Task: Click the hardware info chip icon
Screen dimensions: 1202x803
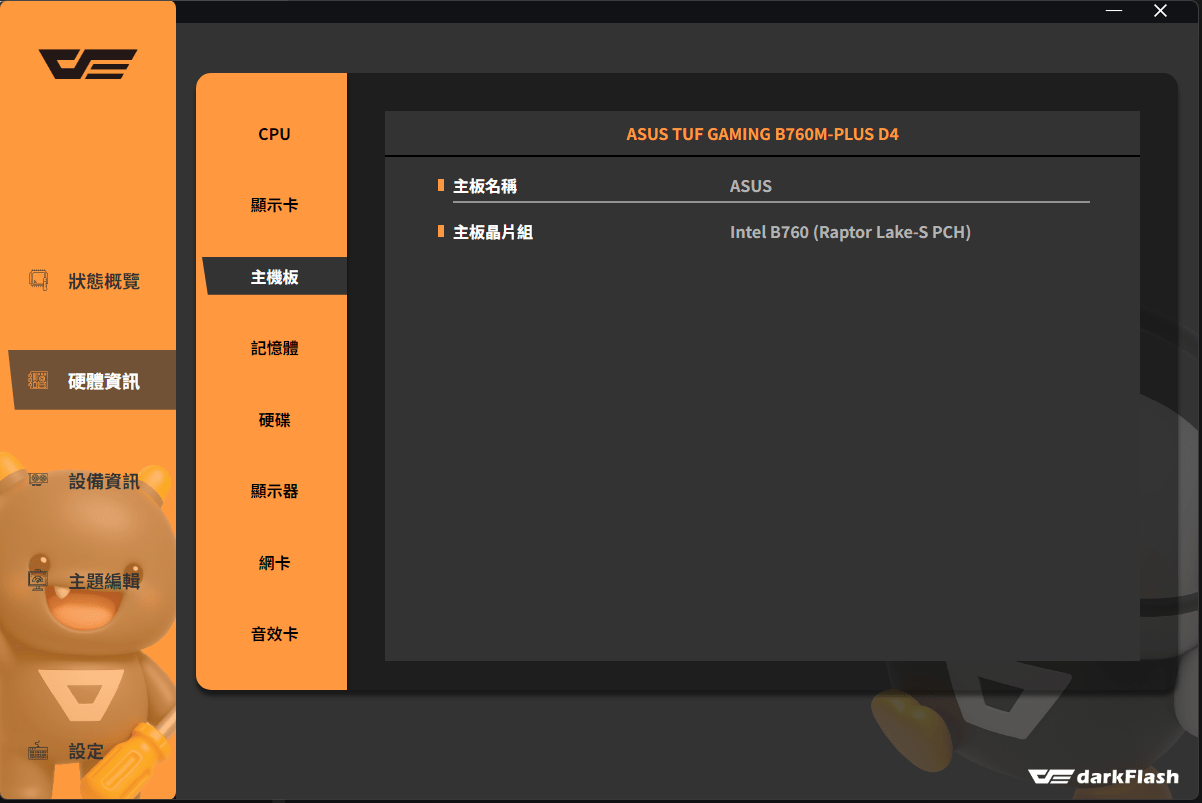Action: pos(38,381)
